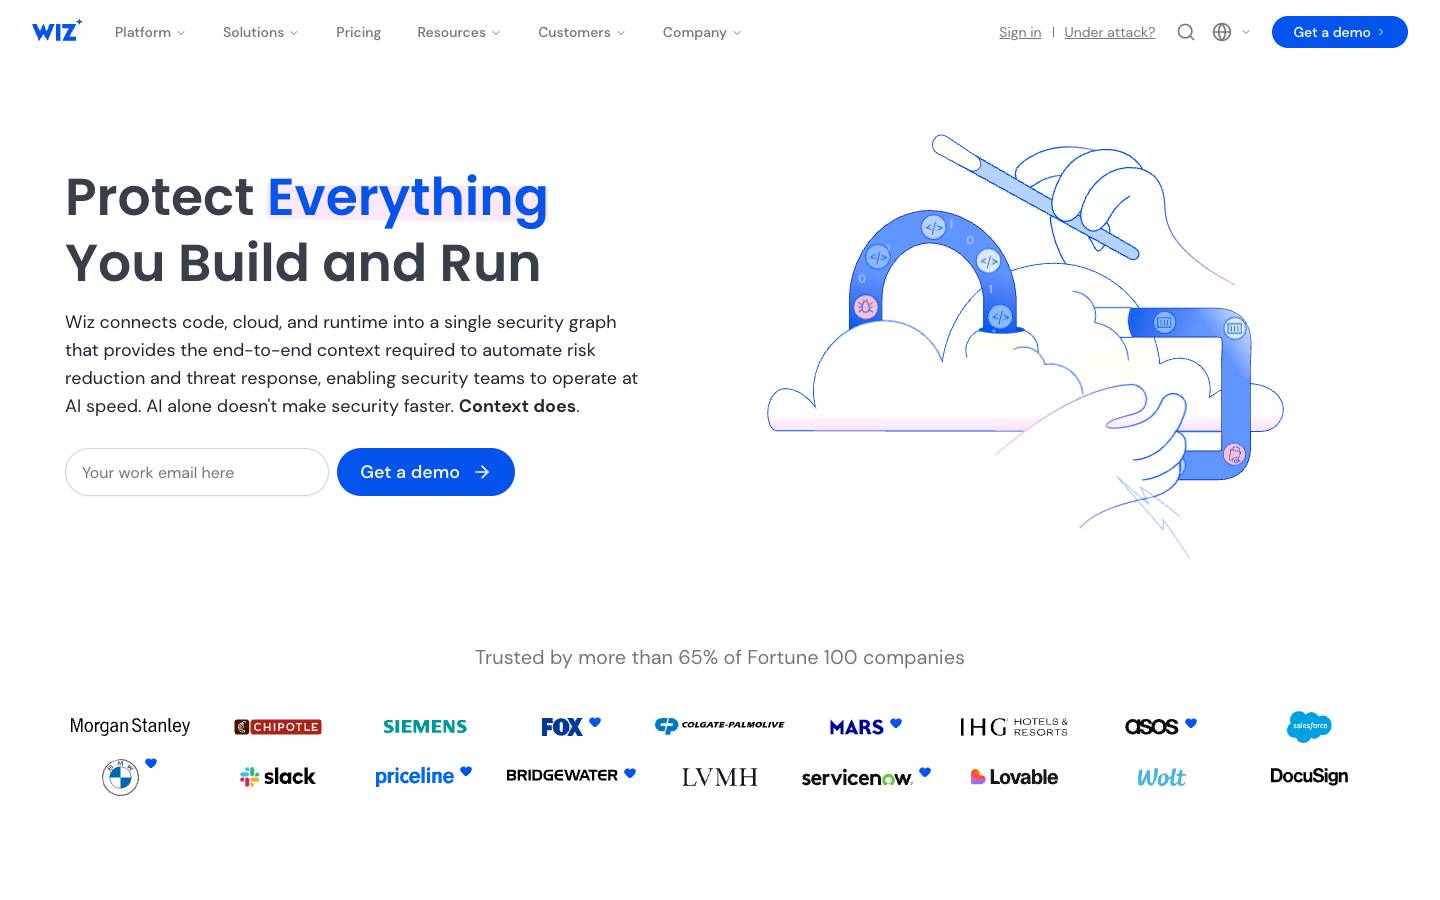Open the Under attack? link
Screen dimensions: 1440x900
(x=1109, y=32)
